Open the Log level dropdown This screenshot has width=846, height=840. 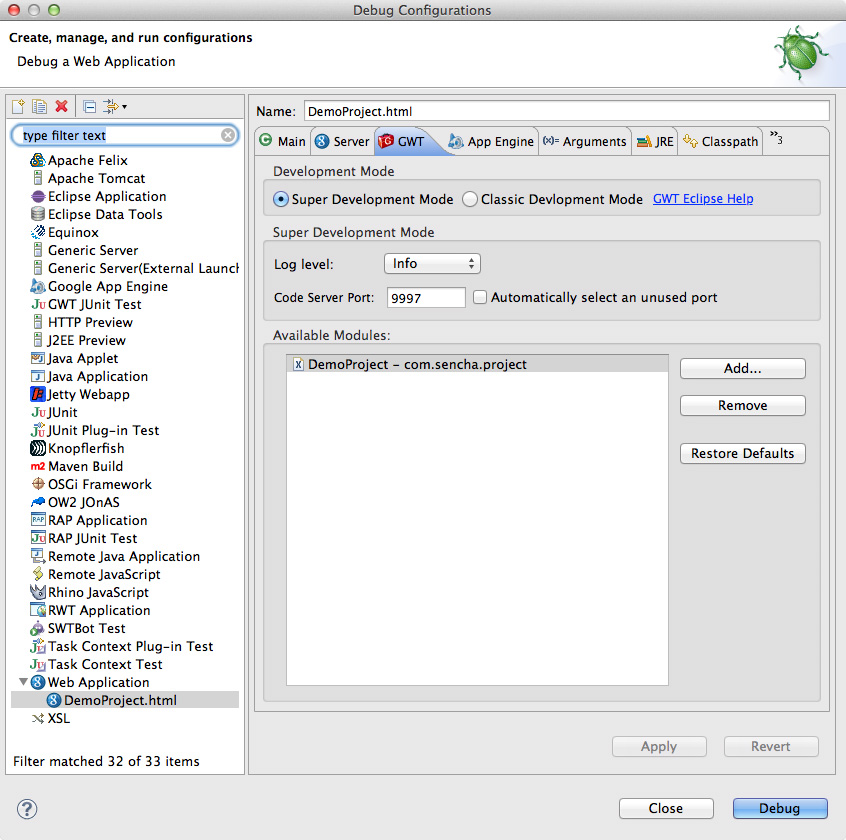click(x=432, y=263)
